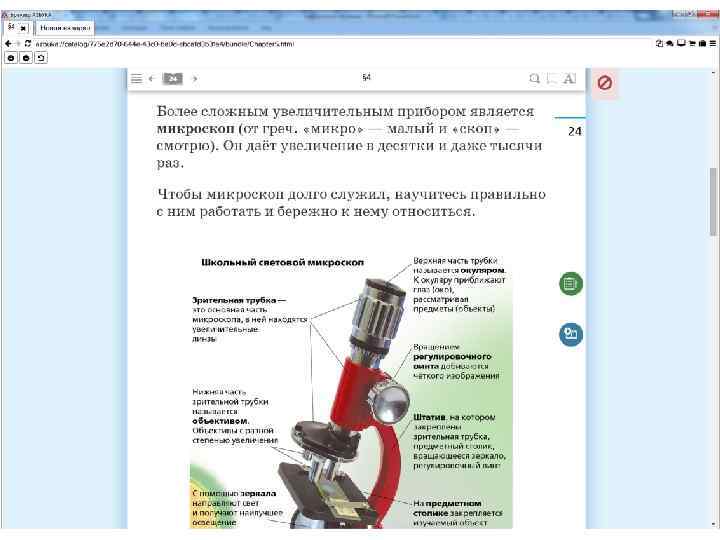This screenshot has height=540, width=720.
Task: Click the §4 title in reader header
Action: (366, 78)
